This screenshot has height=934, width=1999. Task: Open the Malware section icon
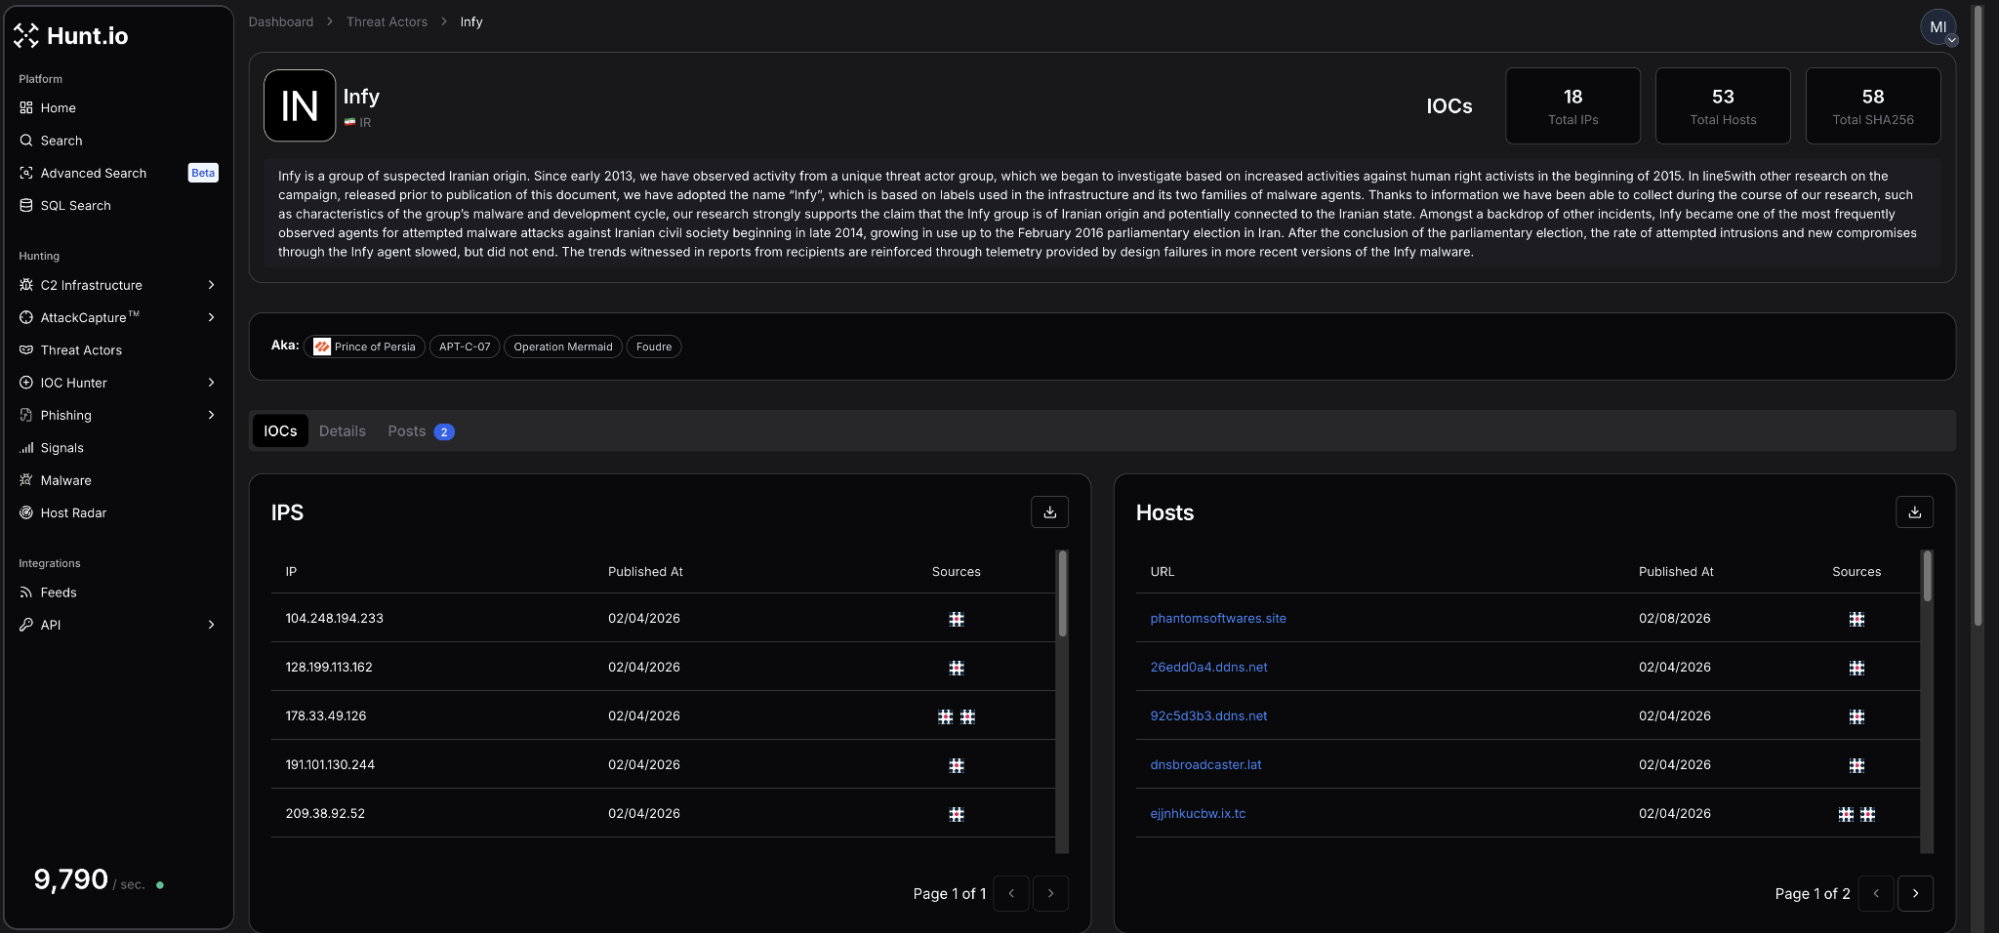(26, 480)
